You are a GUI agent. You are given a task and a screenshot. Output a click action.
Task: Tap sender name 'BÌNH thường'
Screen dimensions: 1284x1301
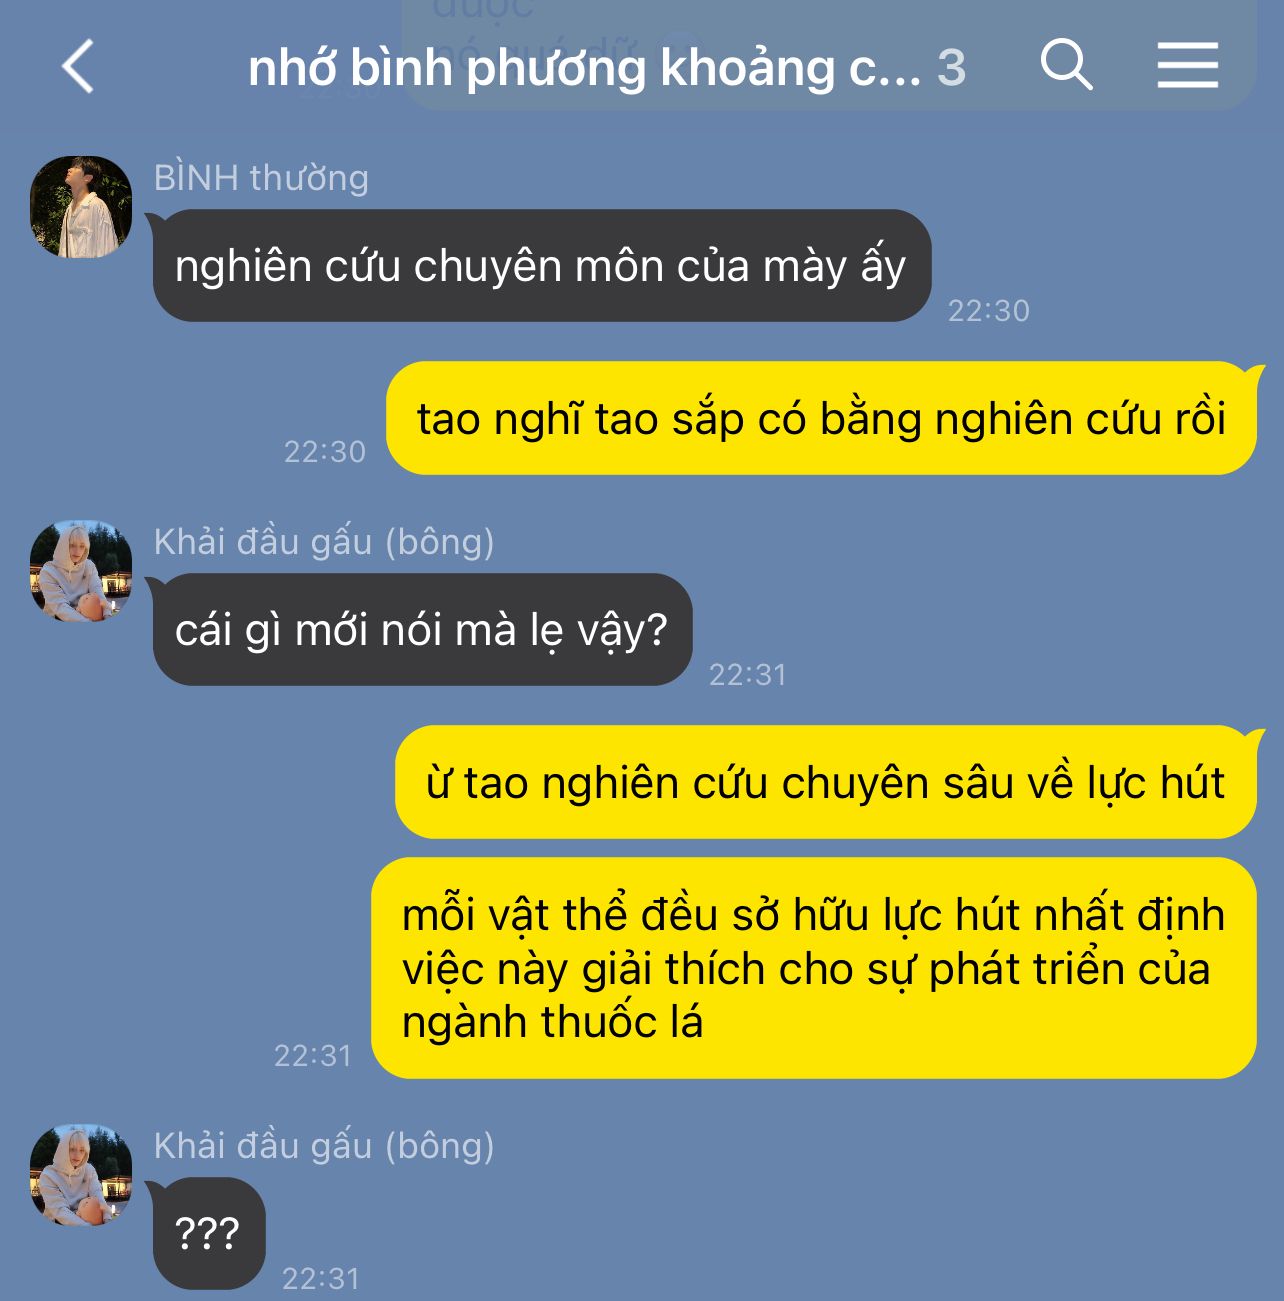(261, 178)
